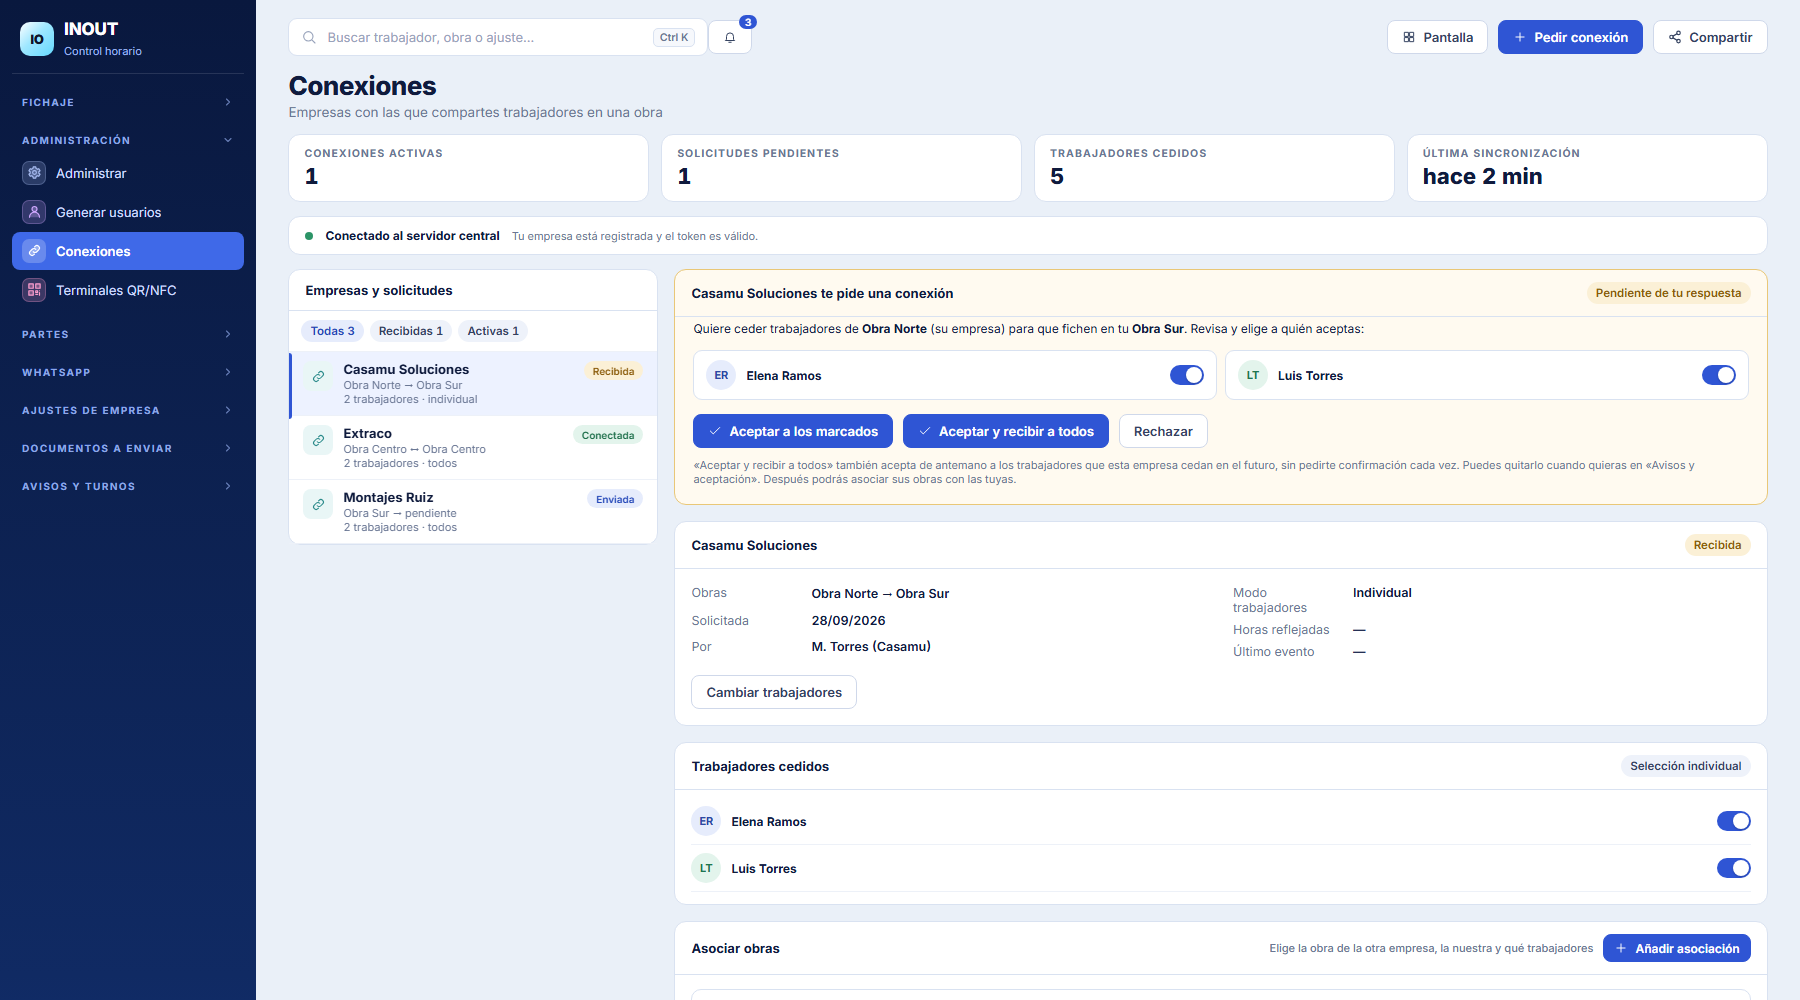
Task: Expand the Partes sidebar section
Action: (128, 334)
